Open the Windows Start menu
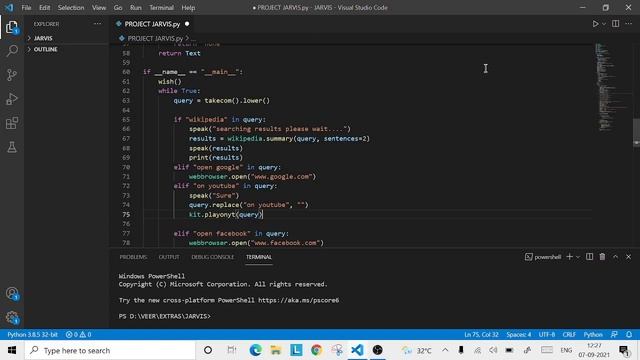Image resolution: width=640 pixels, height=360 pixels. [12, 350]
